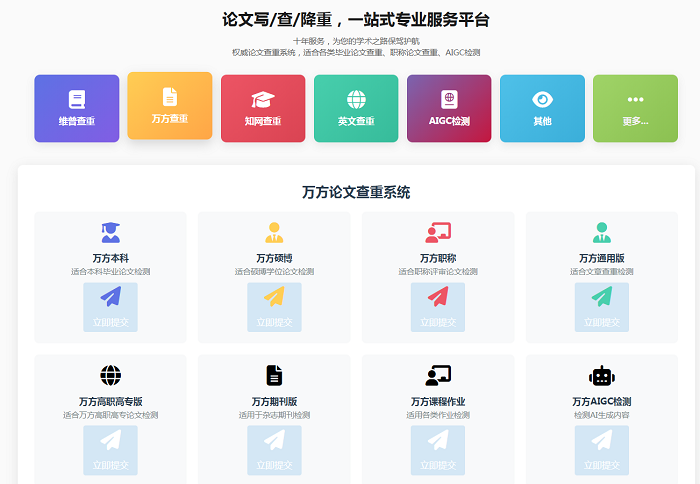Open the 更多... green category card
700x484 pixels.
tap(636, 108)
